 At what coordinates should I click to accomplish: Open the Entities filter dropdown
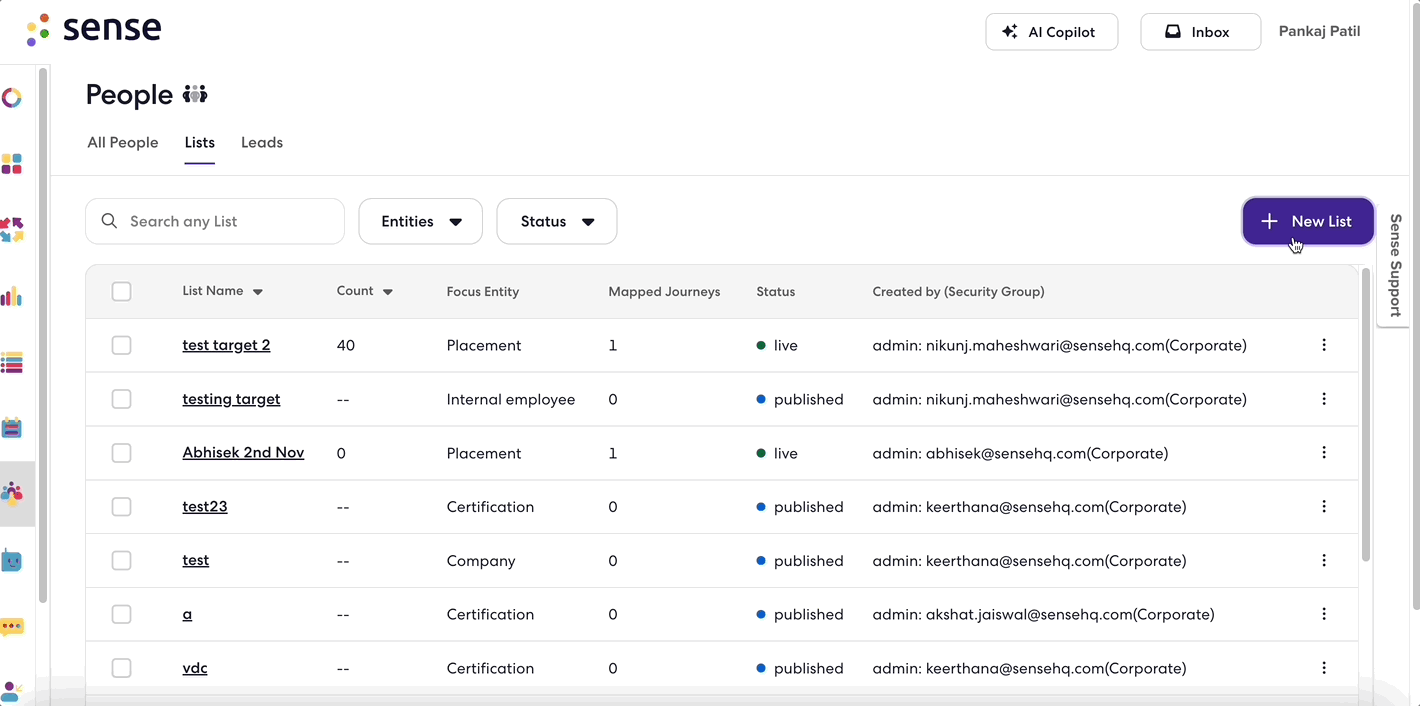[x=421, y=221]
